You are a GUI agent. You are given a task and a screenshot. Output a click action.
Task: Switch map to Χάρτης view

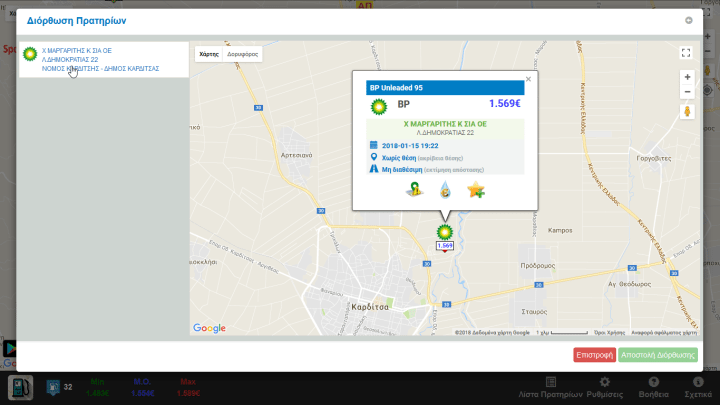pyautogui.click(x=209, y=54)
